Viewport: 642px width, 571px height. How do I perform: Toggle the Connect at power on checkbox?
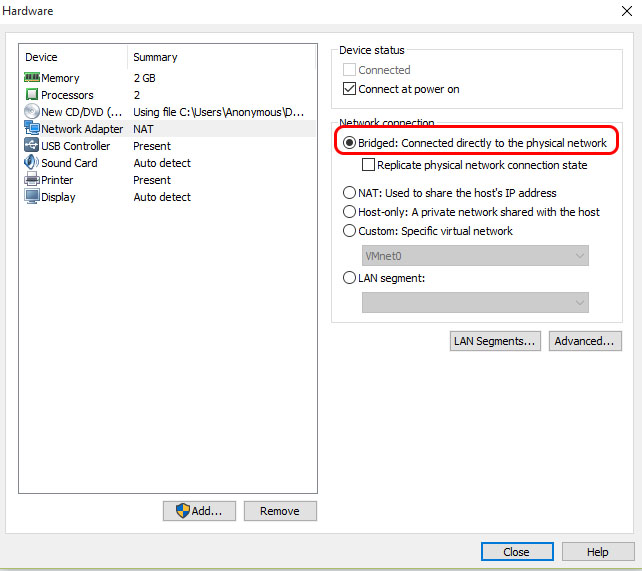pyautogui.click(x=349, y=89)
